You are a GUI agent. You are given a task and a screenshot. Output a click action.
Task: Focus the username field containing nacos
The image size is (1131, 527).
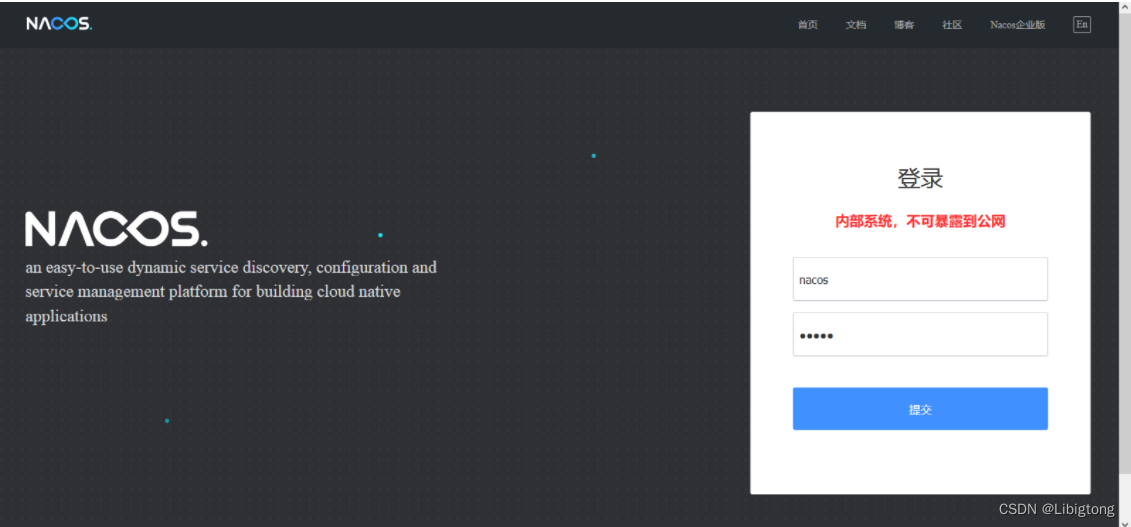(x=920, y=279)
